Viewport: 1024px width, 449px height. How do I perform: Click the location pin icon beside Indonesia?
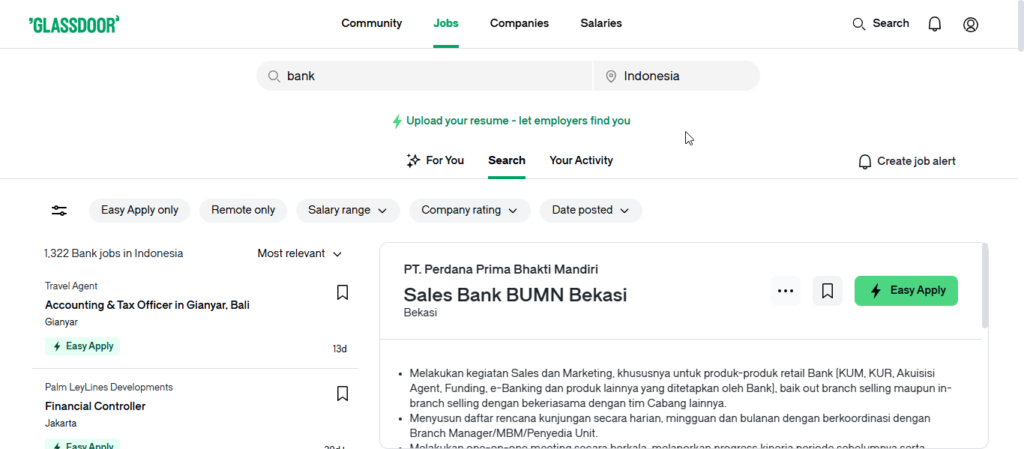click(611, 76)
